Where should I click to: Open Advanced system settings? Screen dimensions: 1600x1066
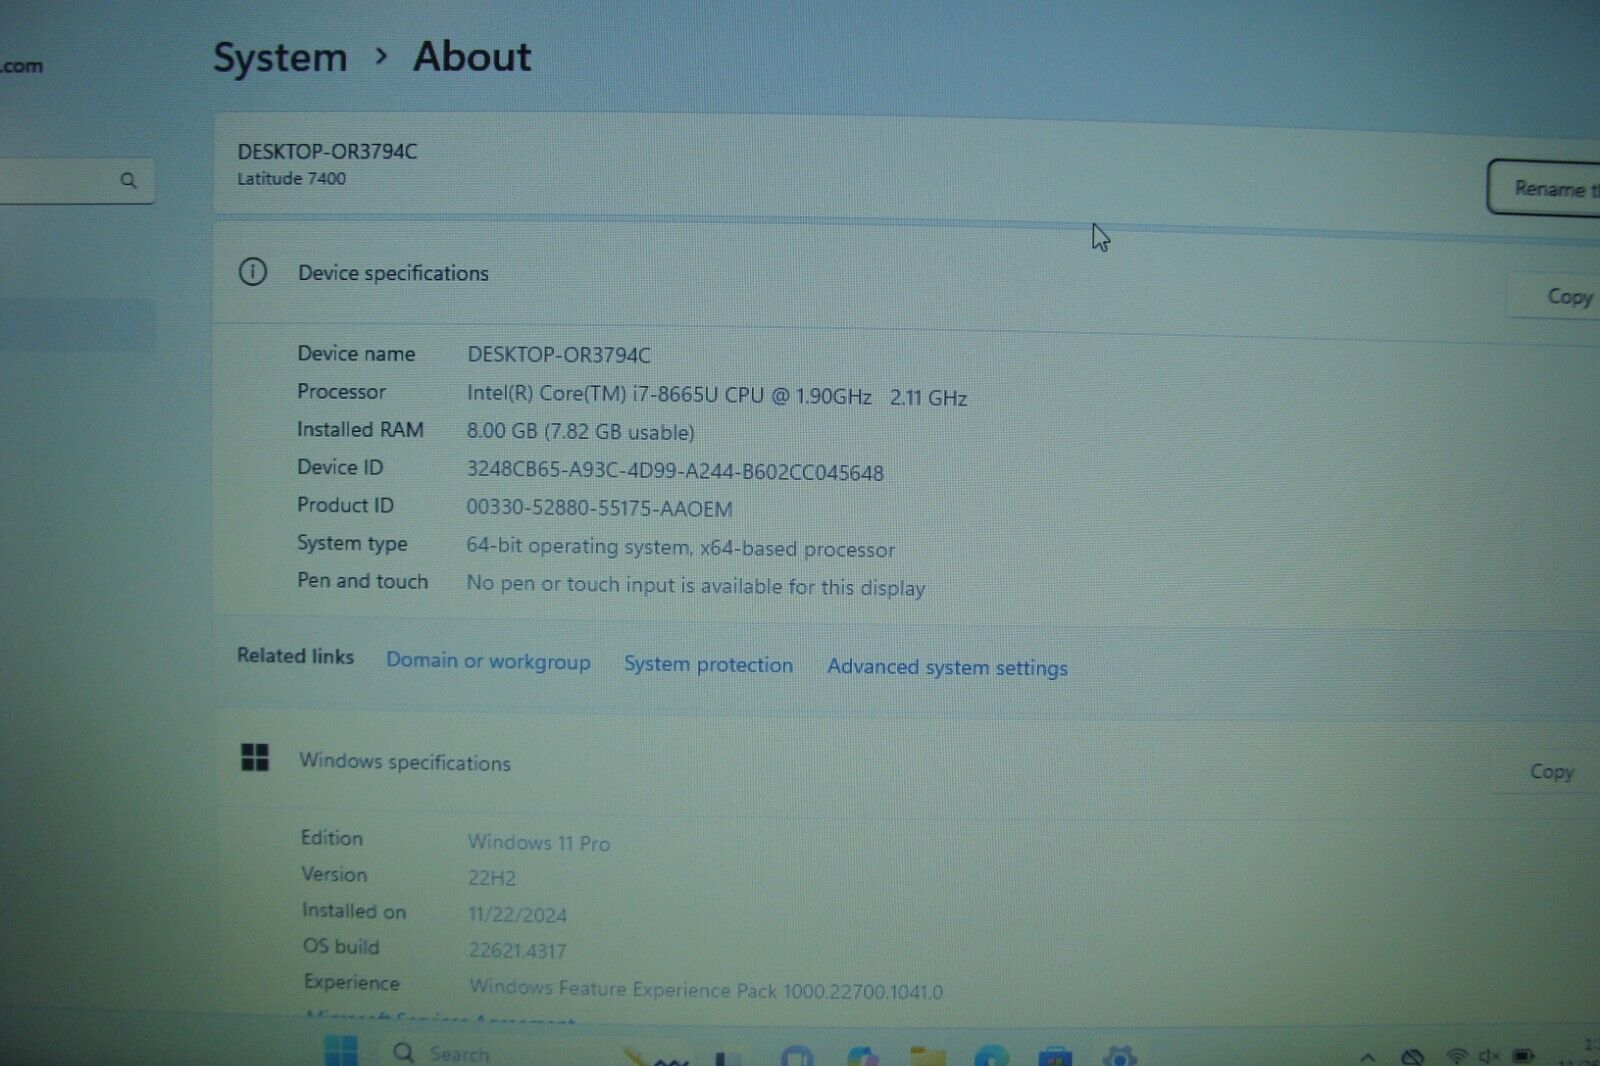click(946, 667)
